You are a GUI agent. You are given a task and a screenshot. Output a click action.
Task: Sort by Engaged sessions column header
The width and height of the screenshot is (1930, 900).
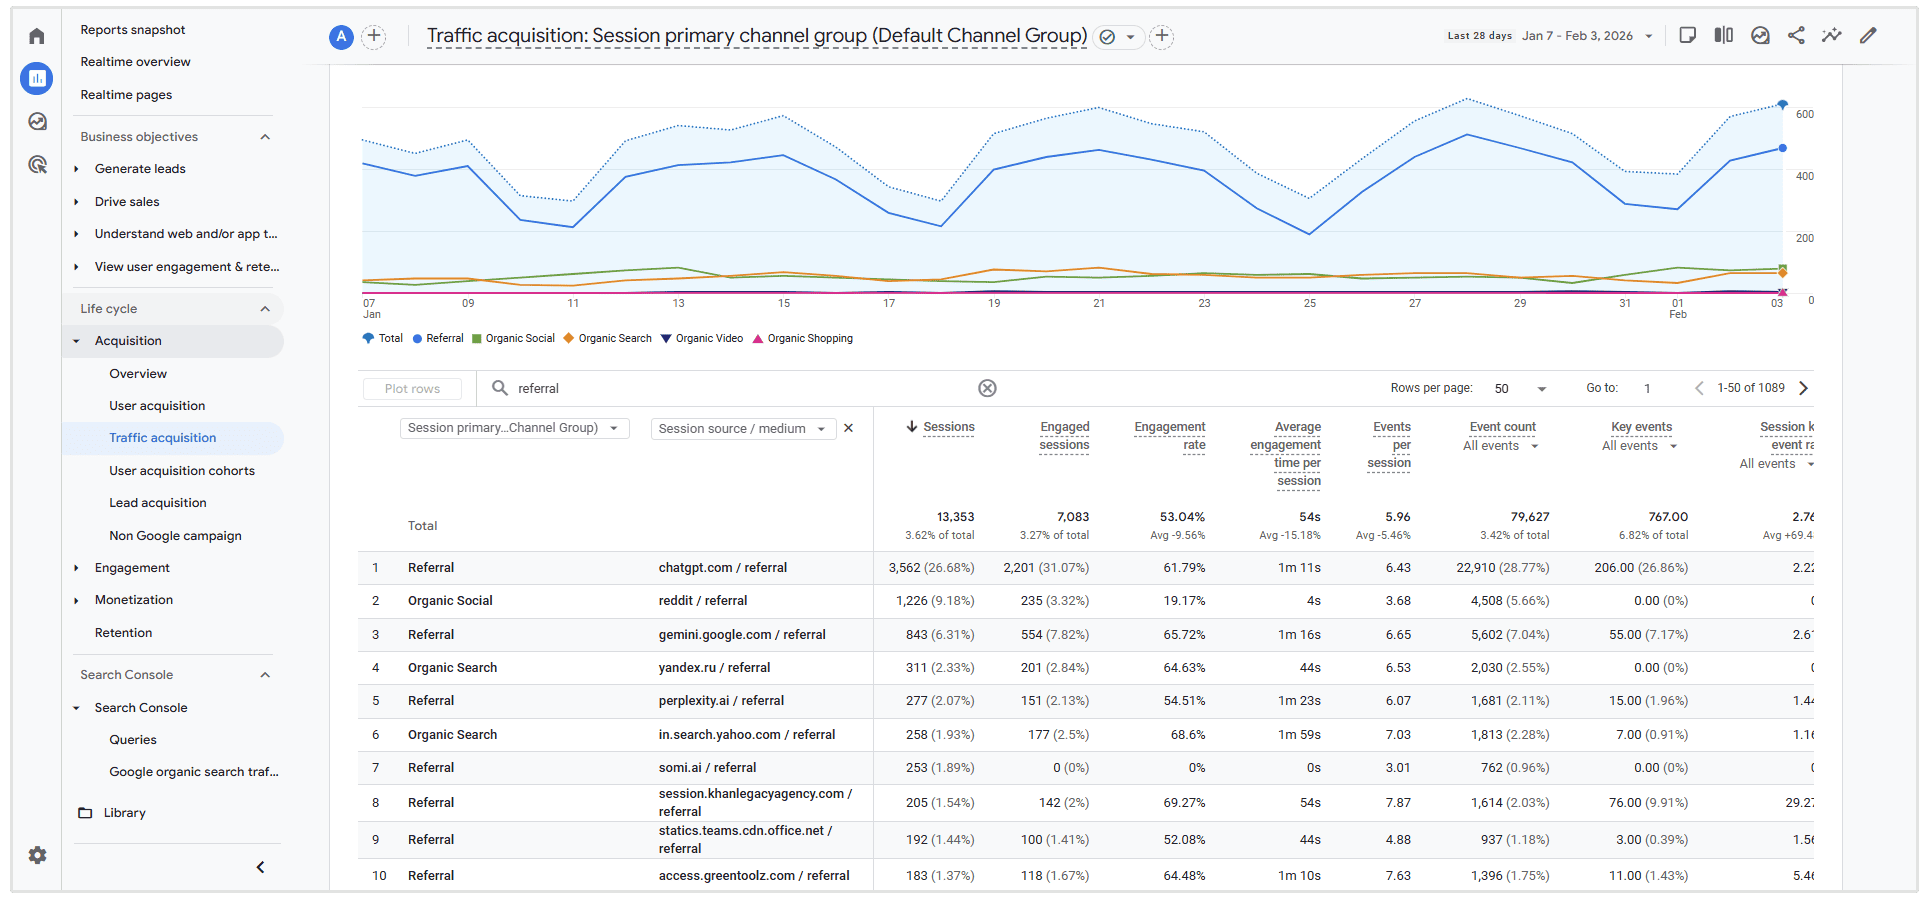coord(1064,436)
